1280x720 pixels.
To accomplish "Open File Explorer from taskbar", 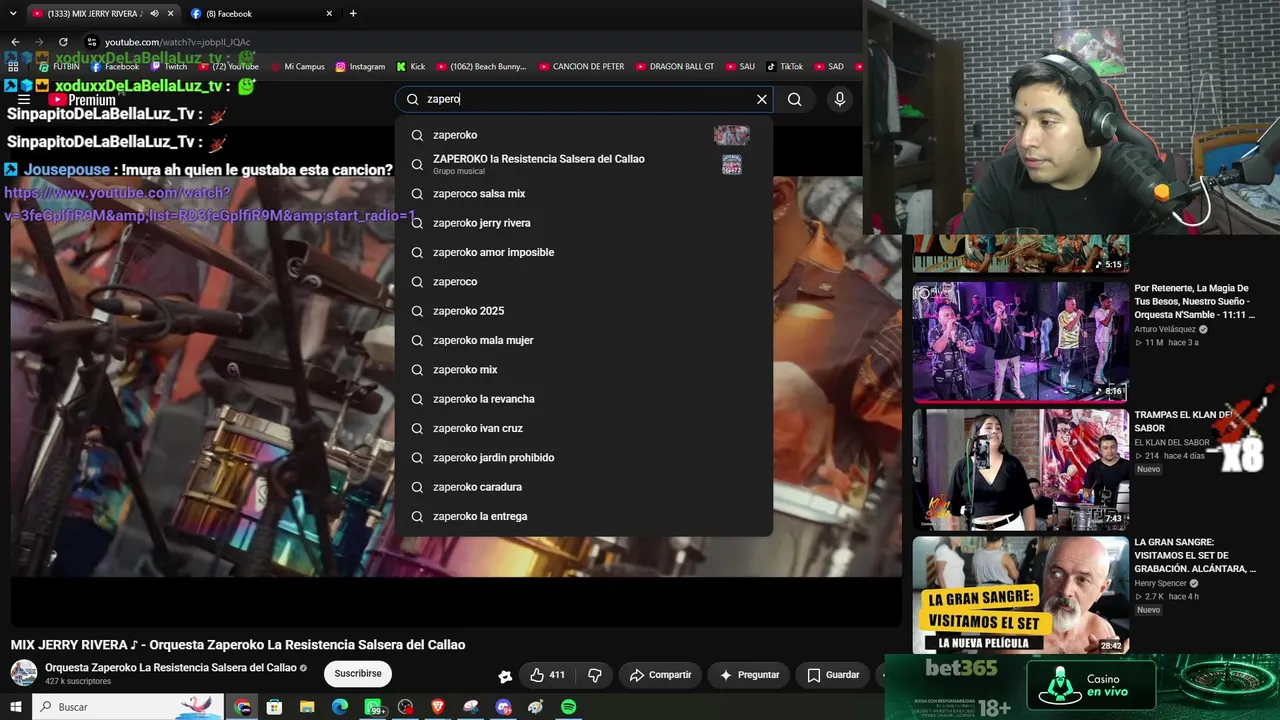I will pos(307,707).
